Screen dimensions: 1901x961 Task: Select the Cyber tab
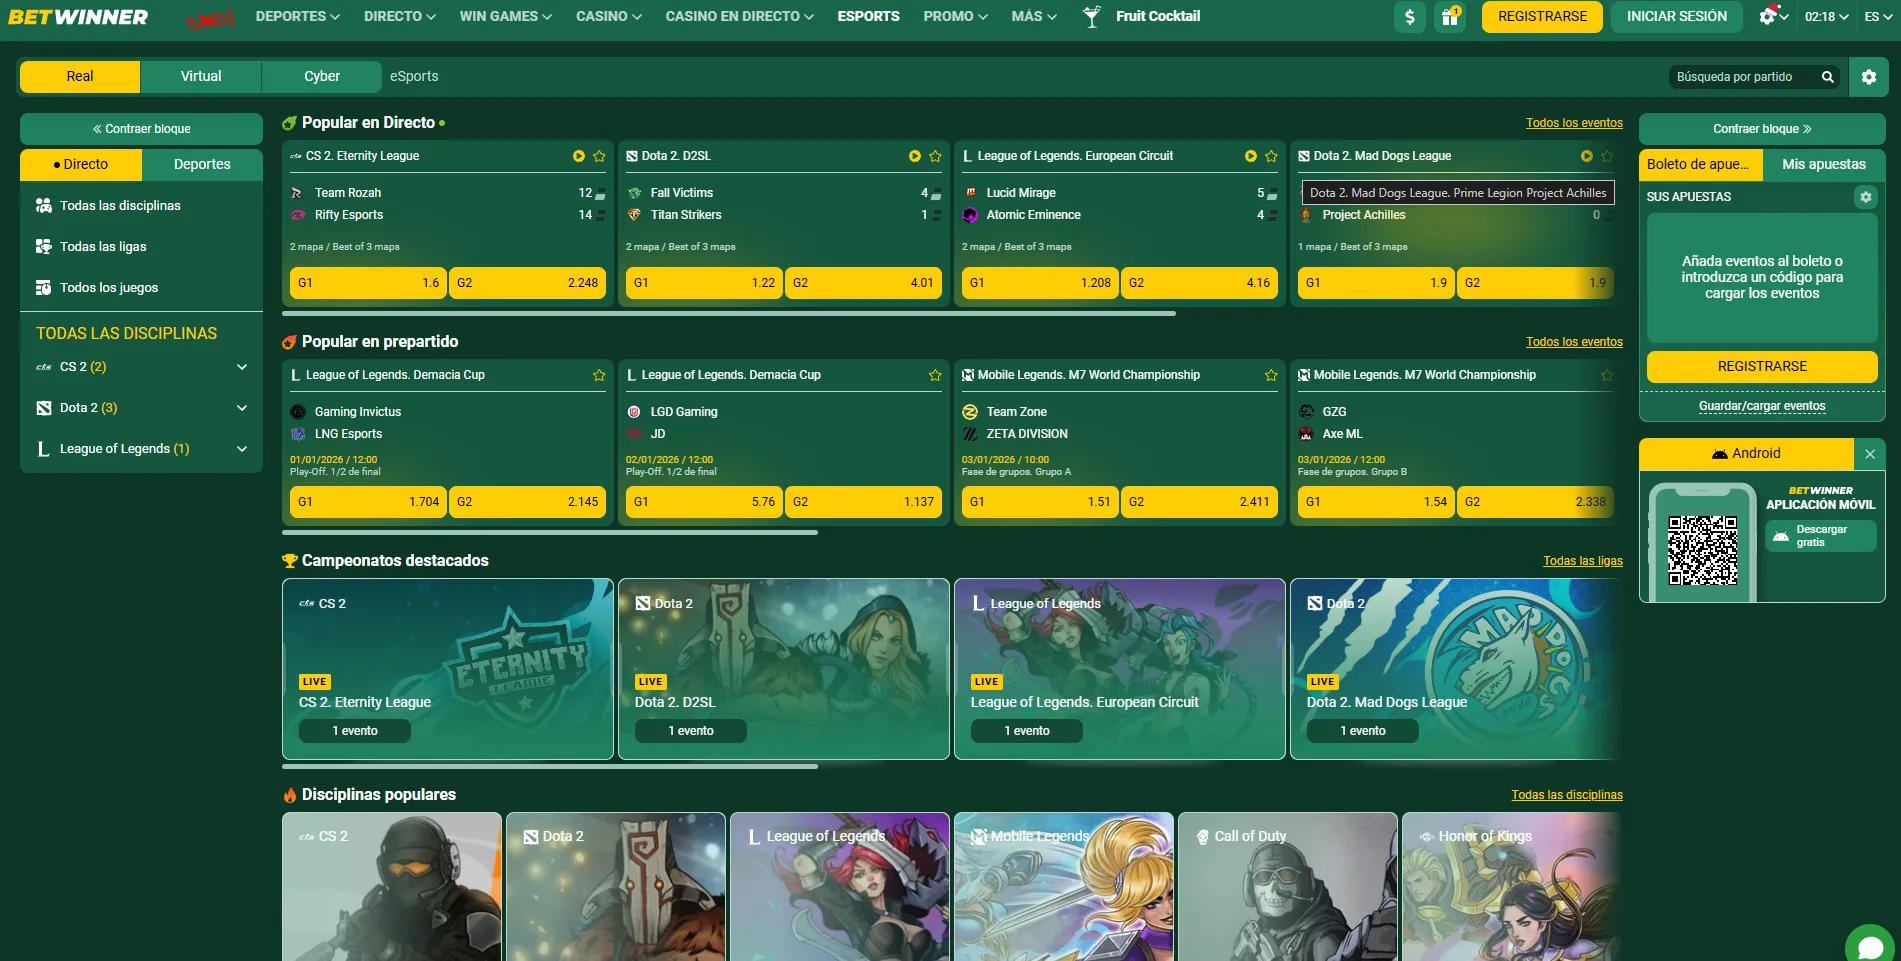[x=322, y=76]
